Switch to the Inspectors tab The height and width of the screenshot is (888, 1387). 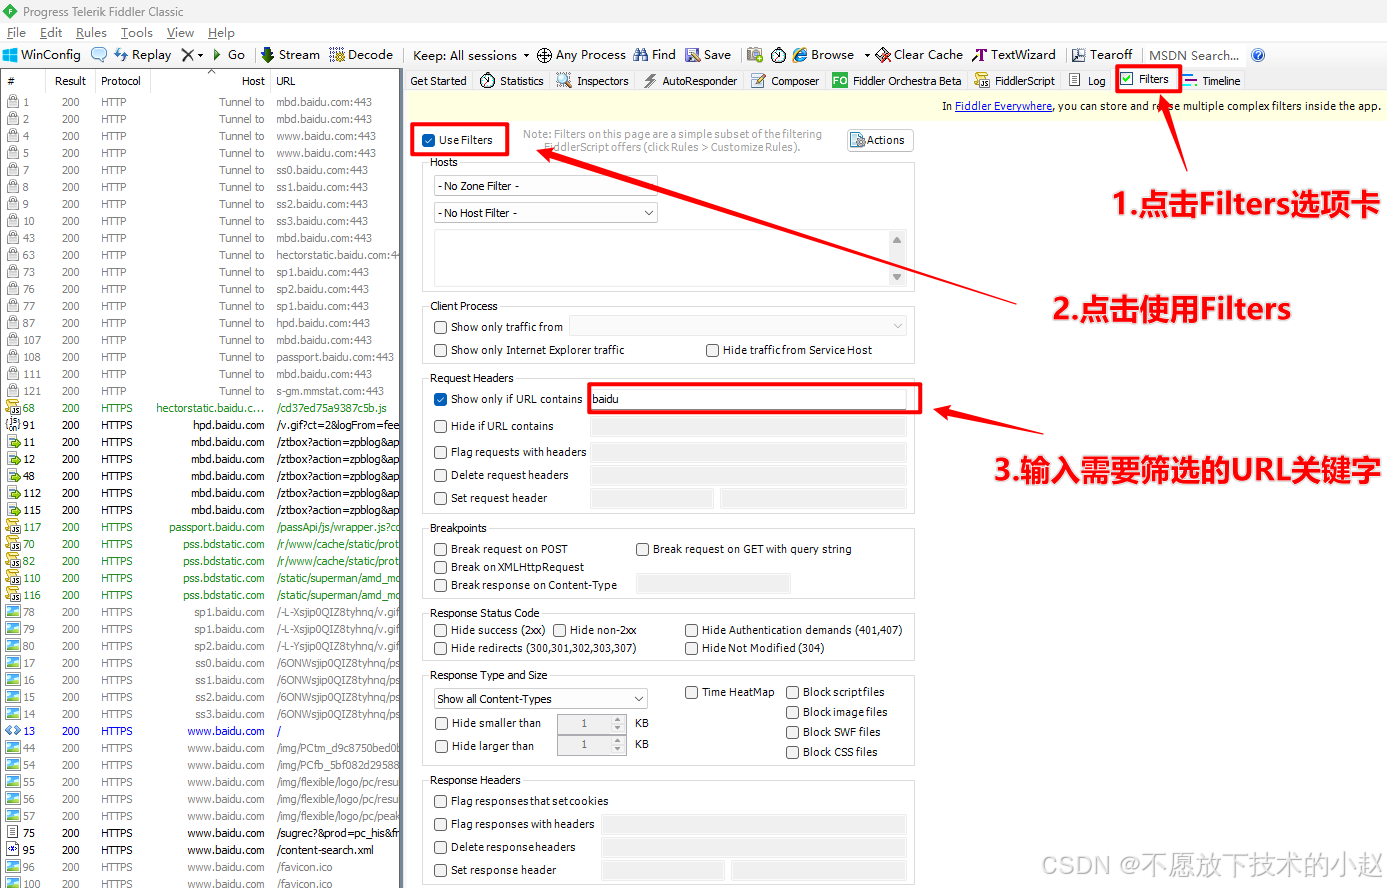pos(593,81)
